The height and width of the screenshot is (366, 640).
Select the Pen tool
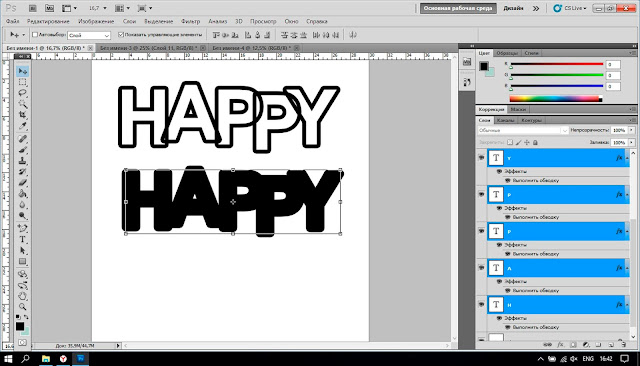[22, 228]
